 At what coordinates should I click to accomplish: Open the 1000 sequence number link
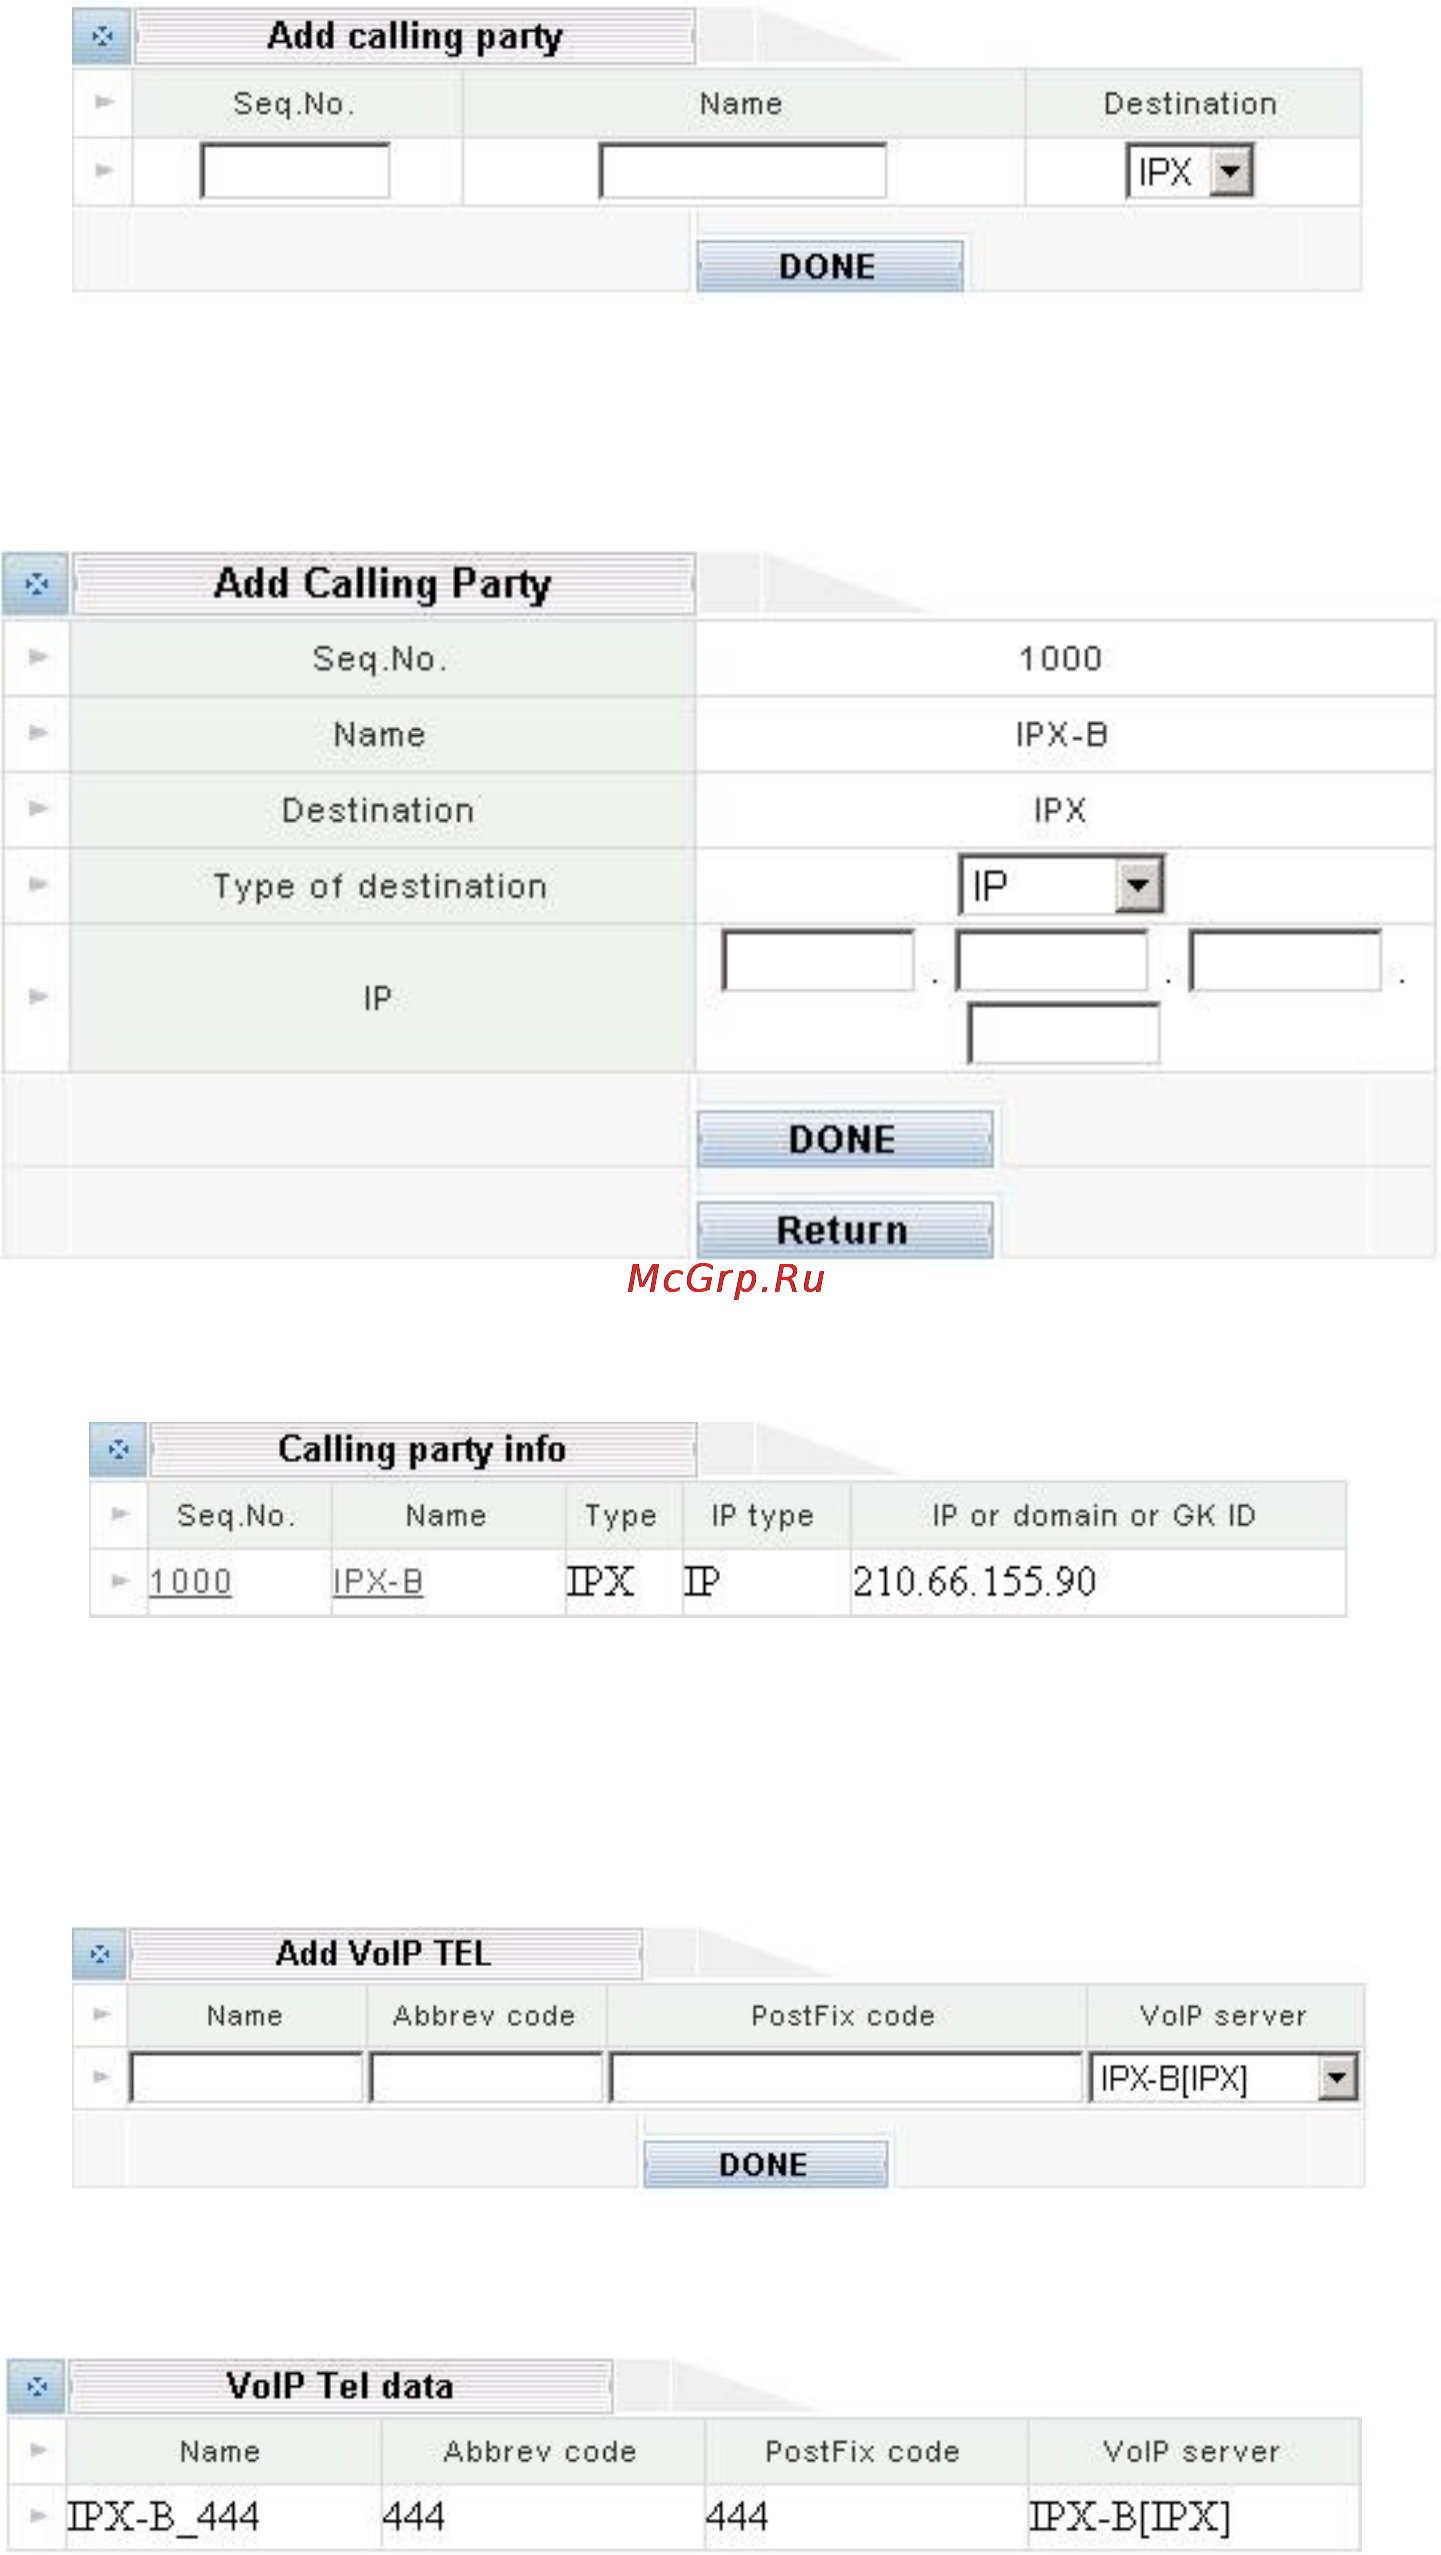[190, 1582]
